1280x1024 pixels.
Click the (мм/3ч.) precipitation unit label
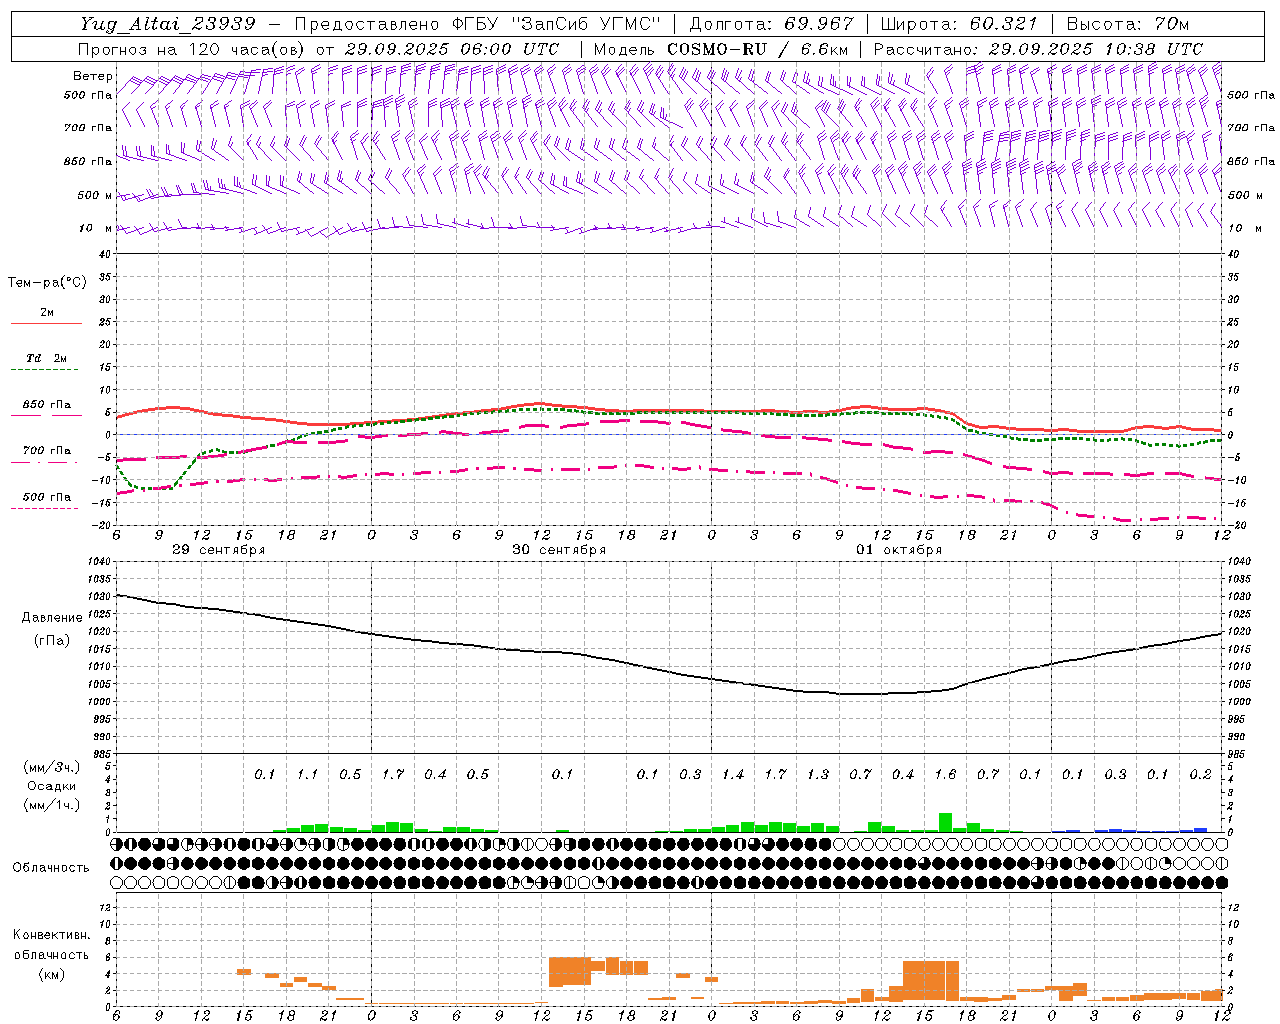52,767
